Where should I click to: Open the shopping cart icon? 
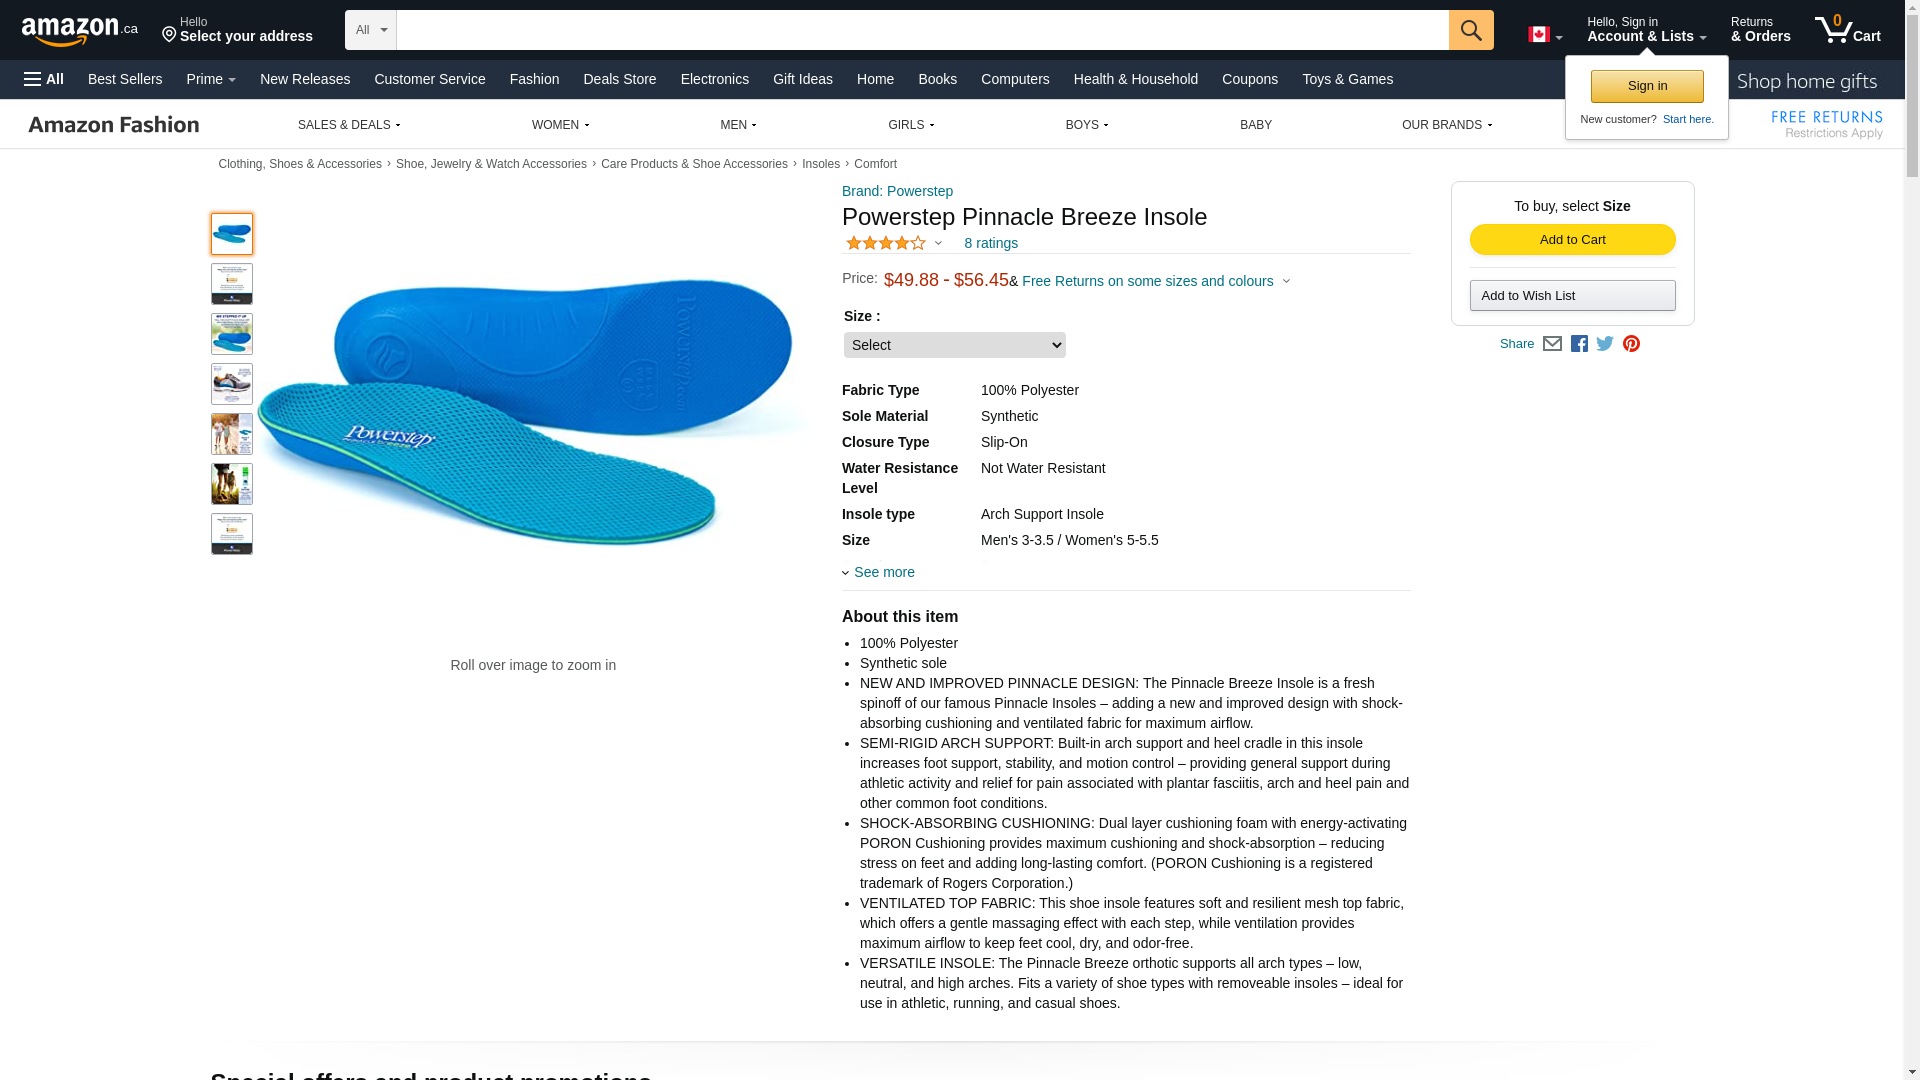[1847, 30]
